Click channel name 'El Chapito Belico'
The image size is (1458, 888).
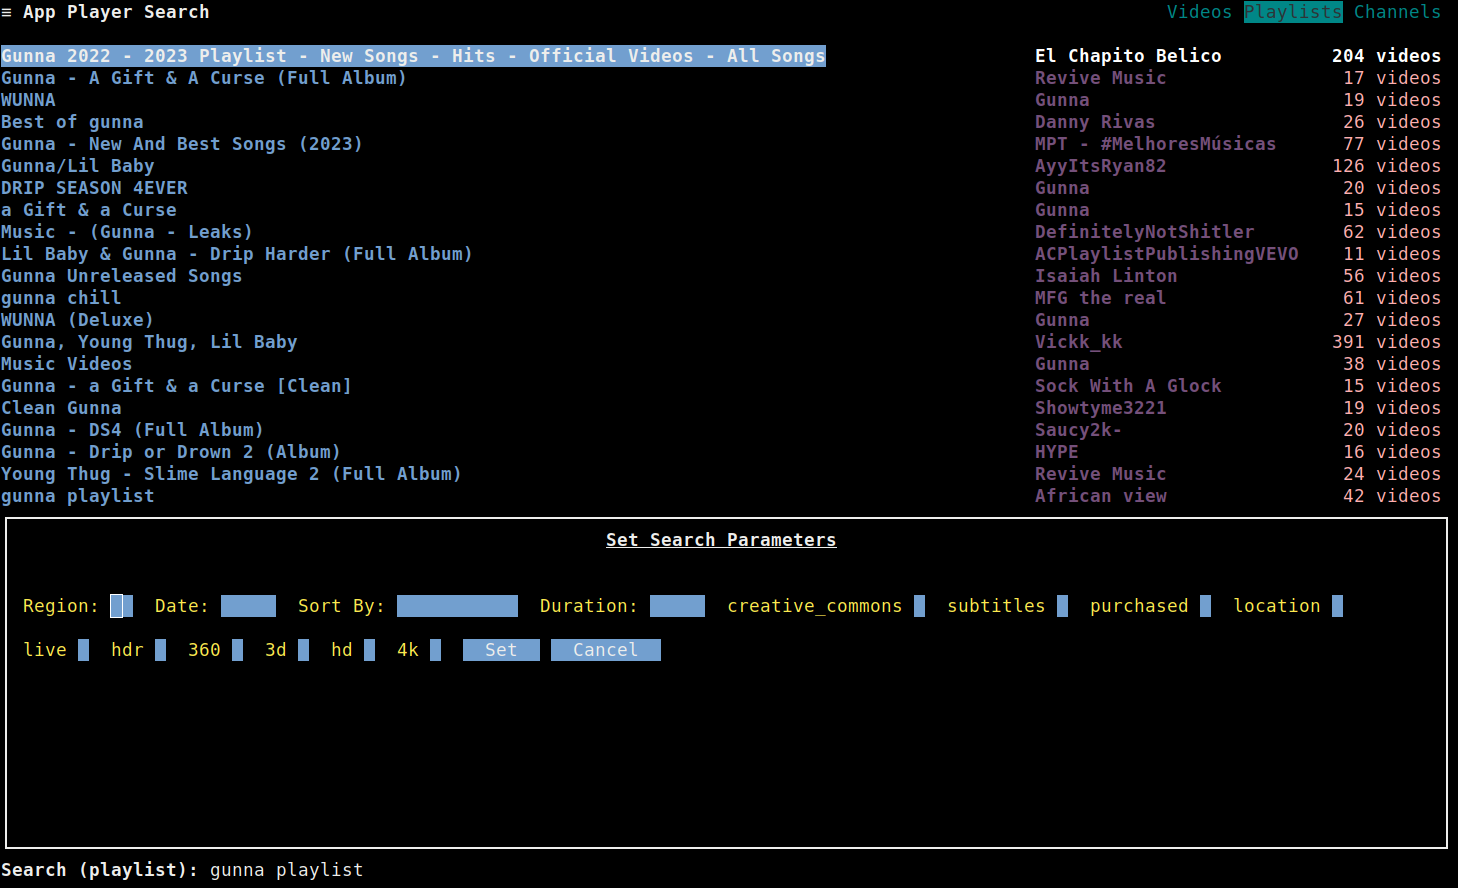(x=1128, y=56)
